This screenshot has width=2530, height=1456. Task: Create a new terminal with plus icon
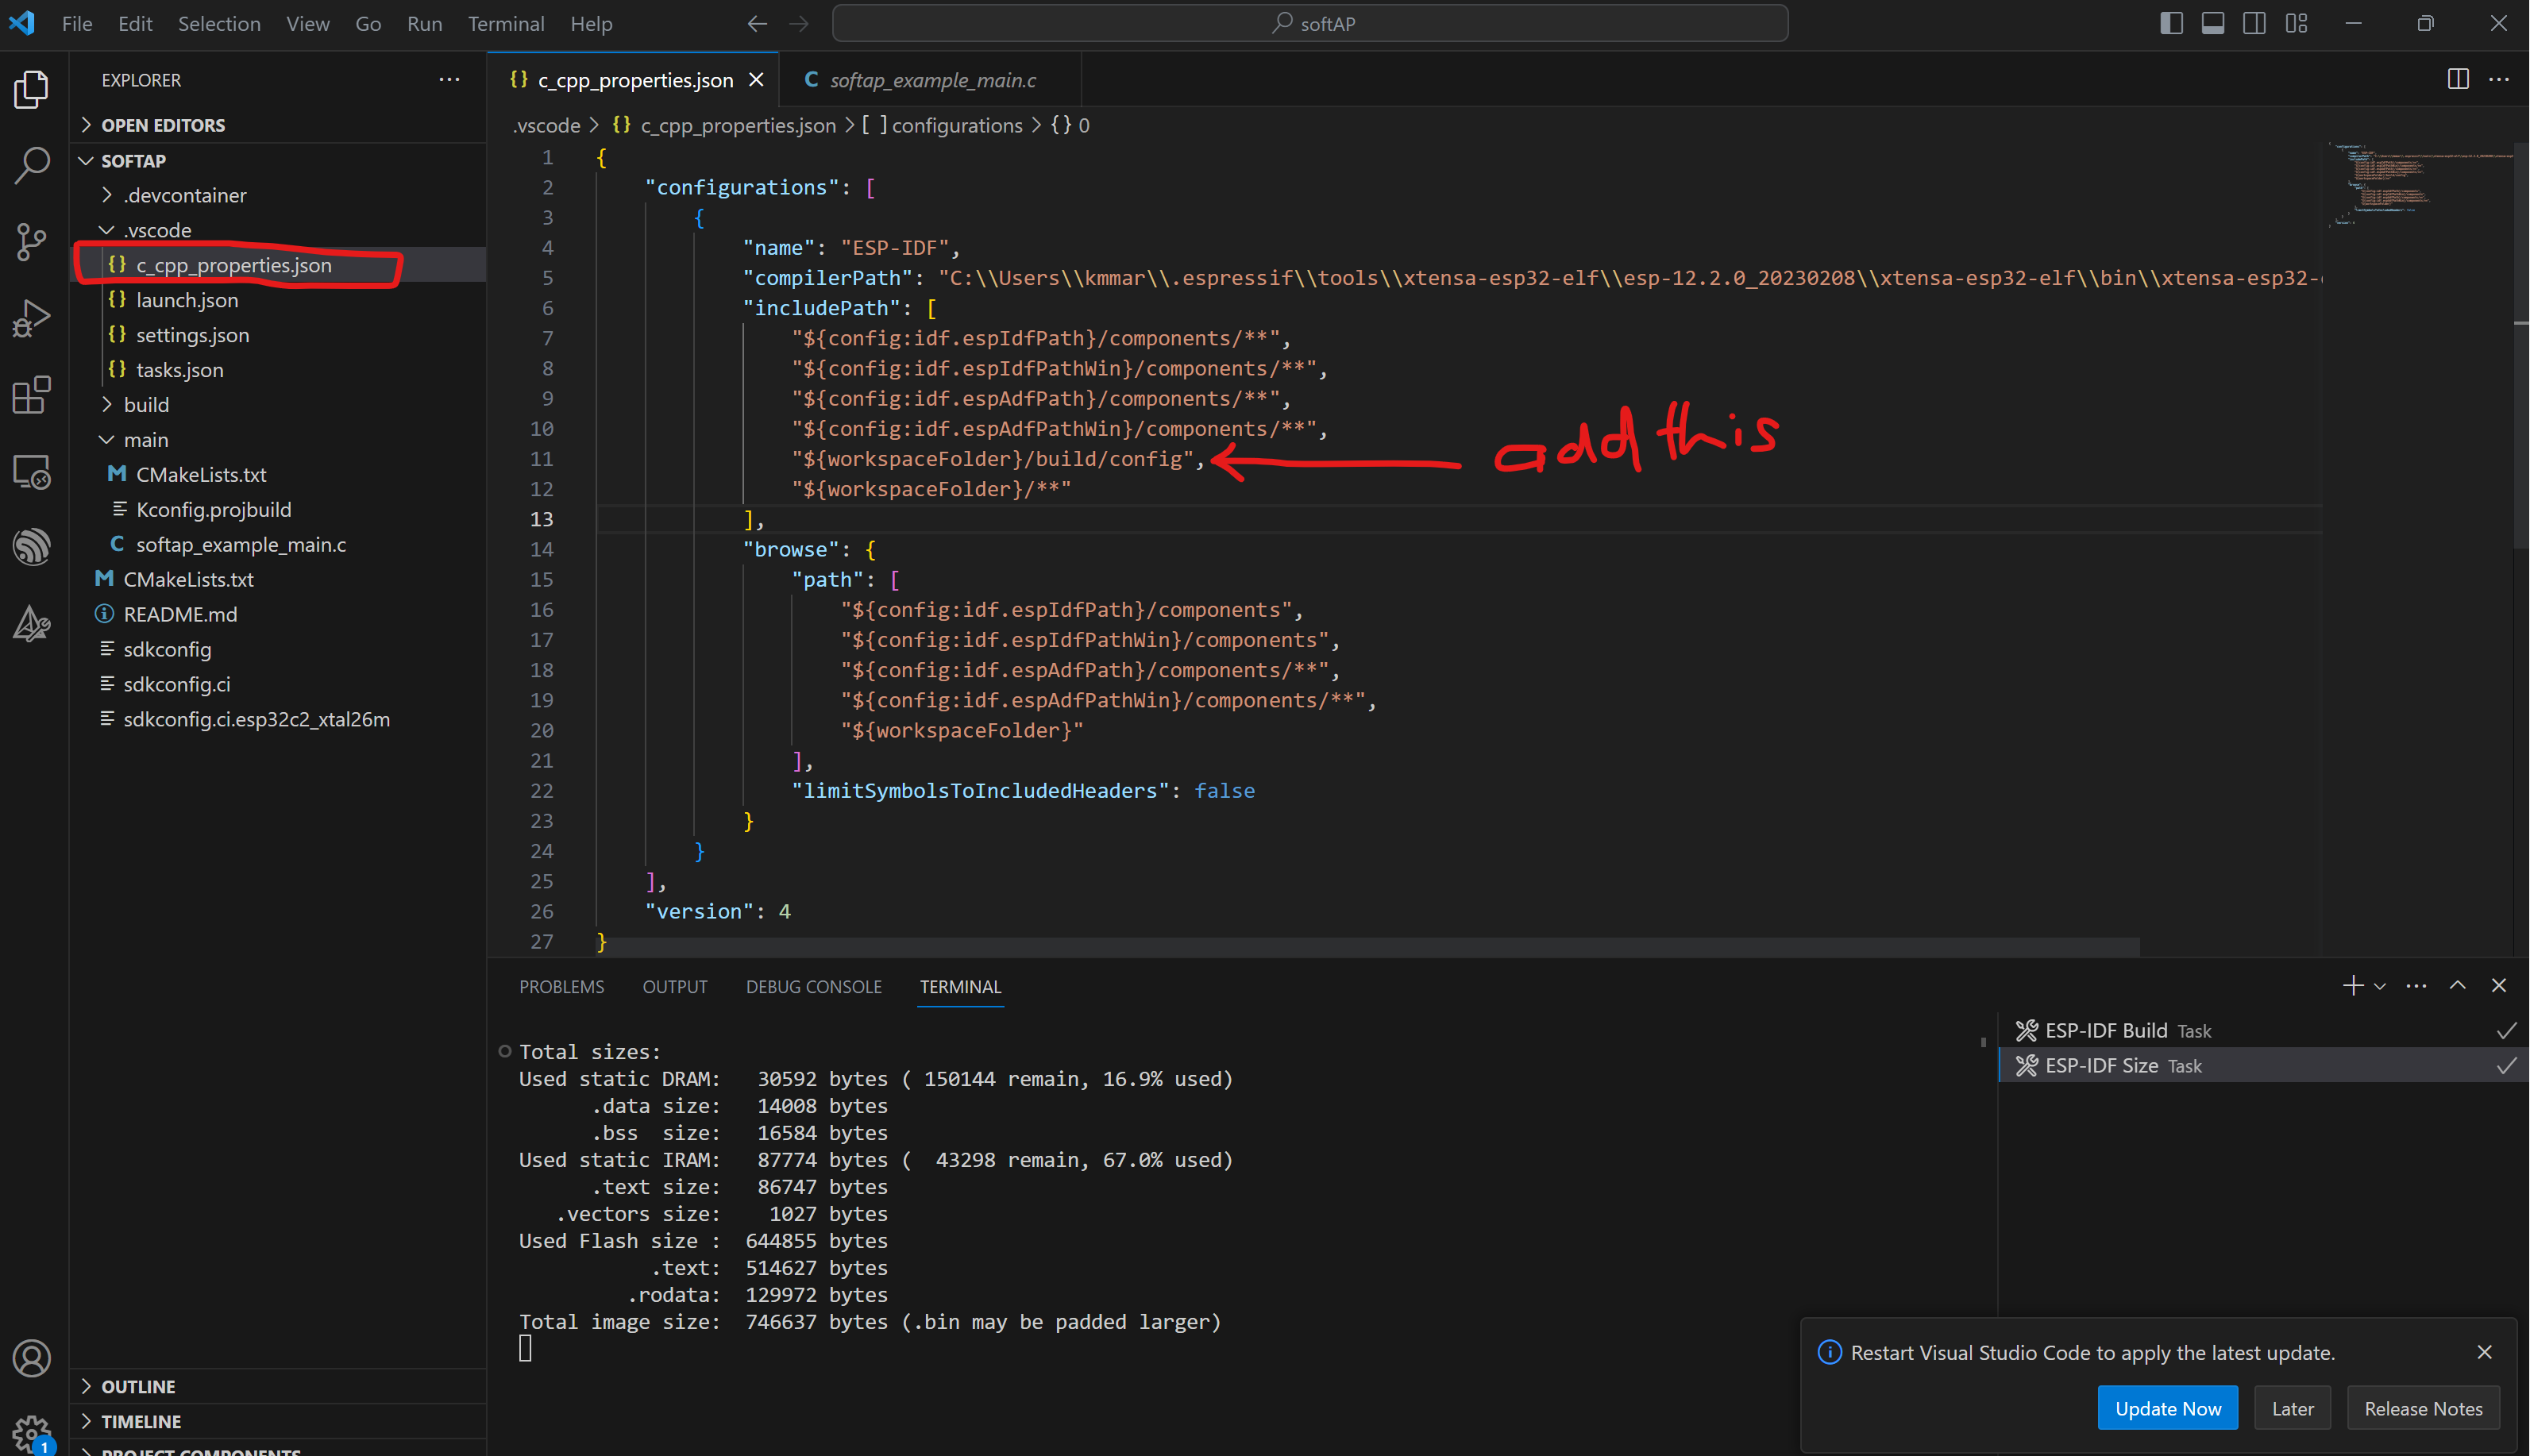point(2352,986)
